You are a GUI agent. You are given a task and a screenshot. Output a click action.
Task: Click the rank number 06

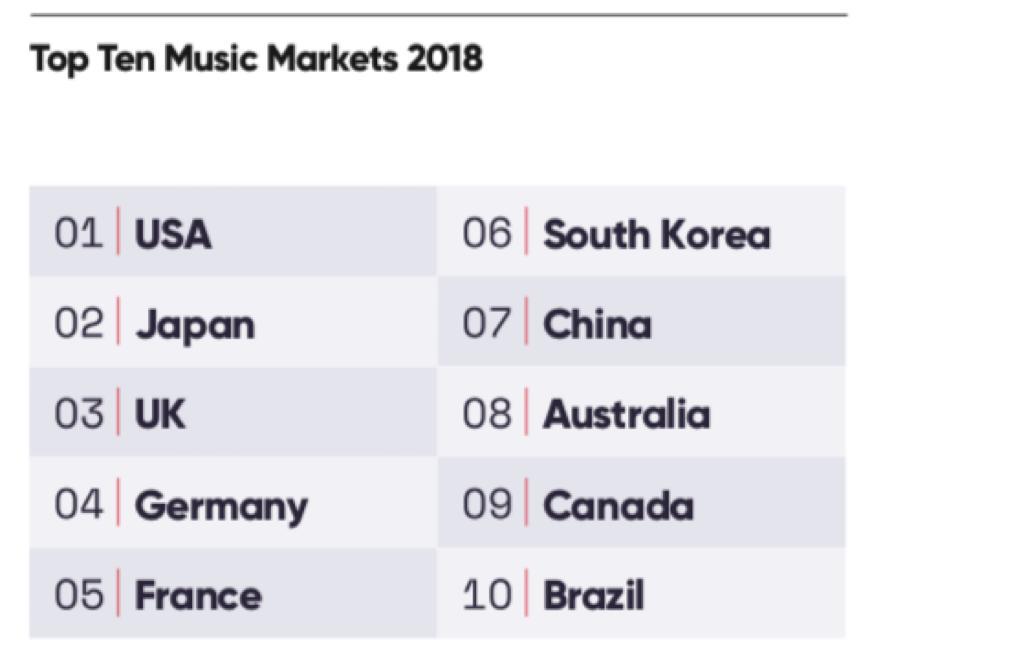point(487,233)
